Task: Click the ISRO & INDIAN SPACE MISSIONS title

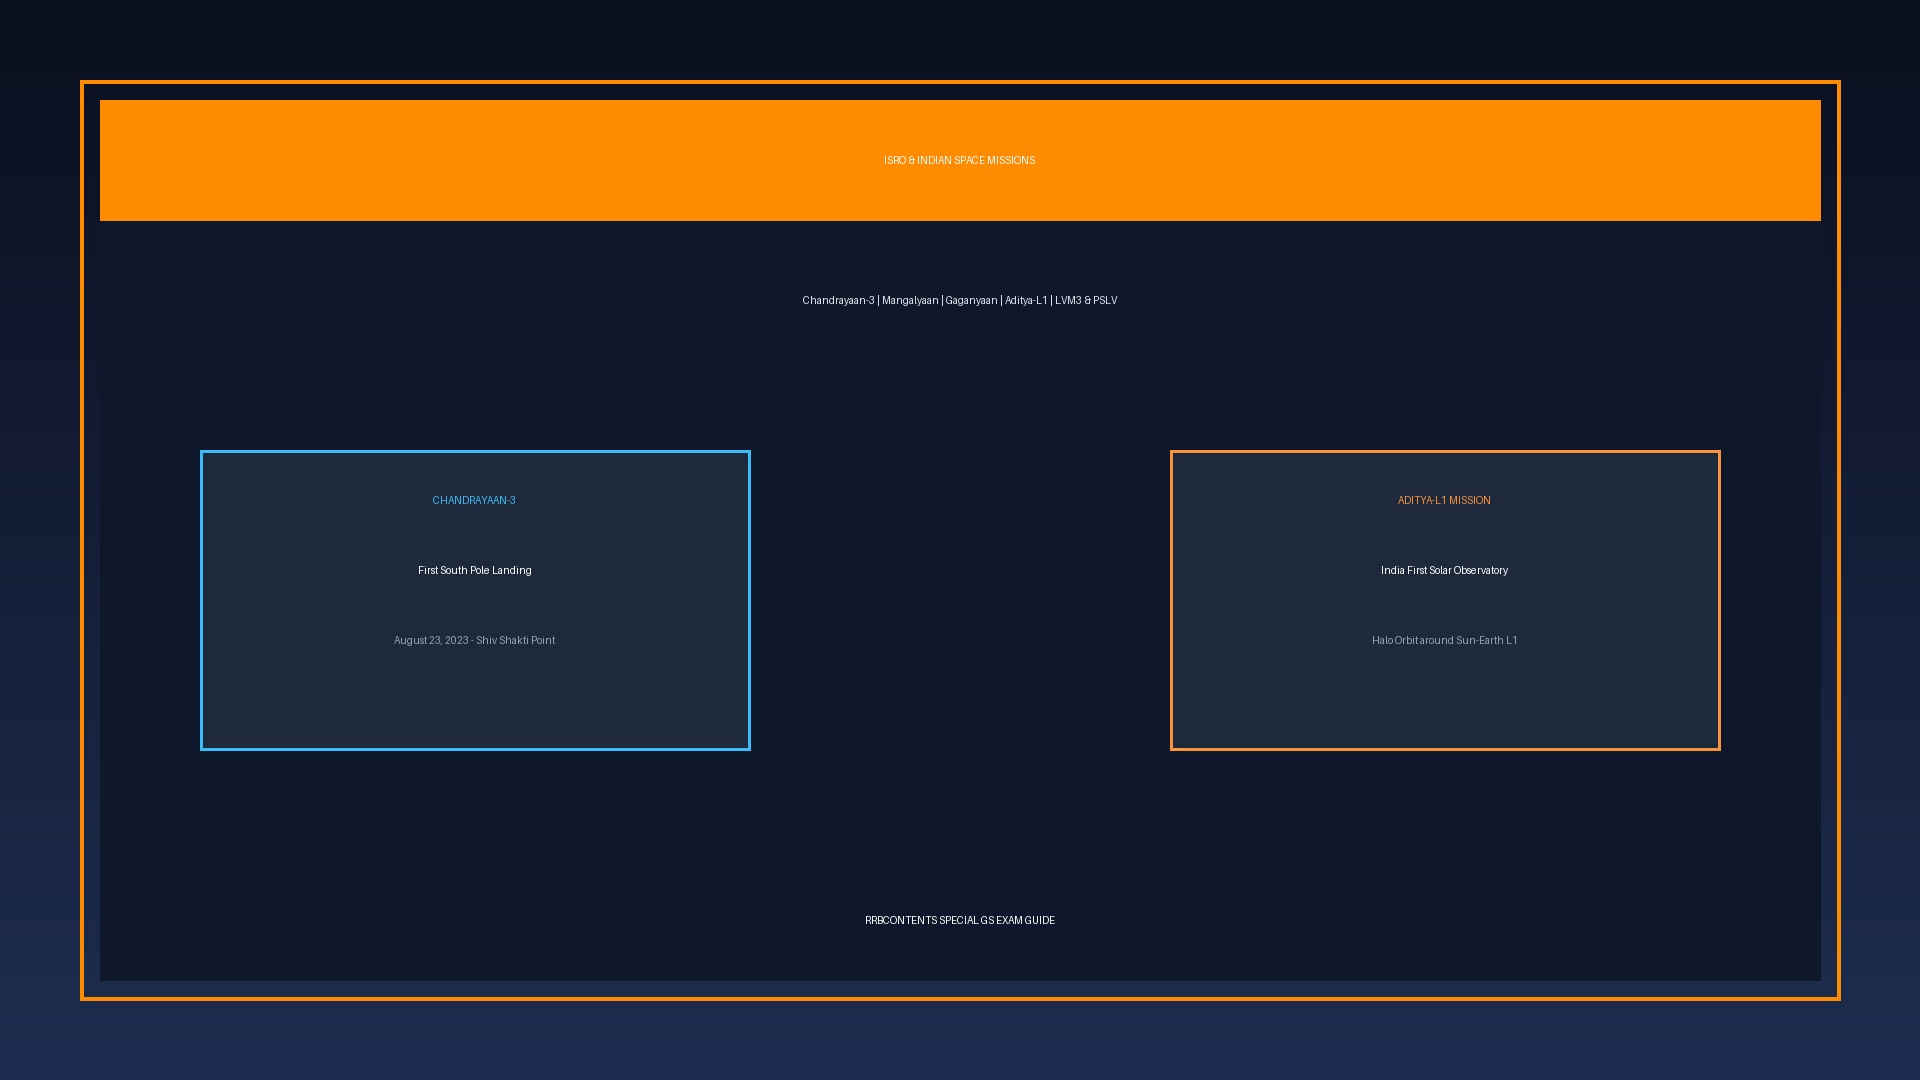Action: [x=959, y=160]
